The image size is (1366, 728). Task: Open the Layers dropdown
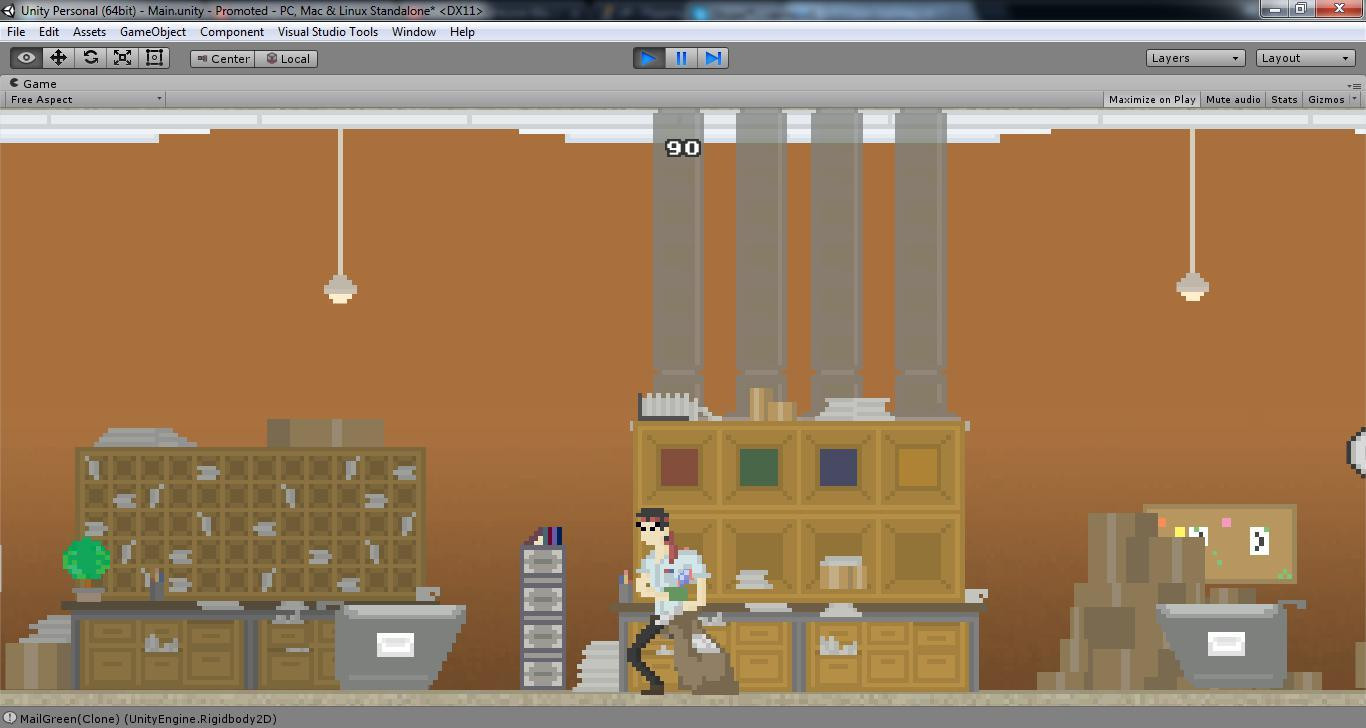coord(1196,58)
